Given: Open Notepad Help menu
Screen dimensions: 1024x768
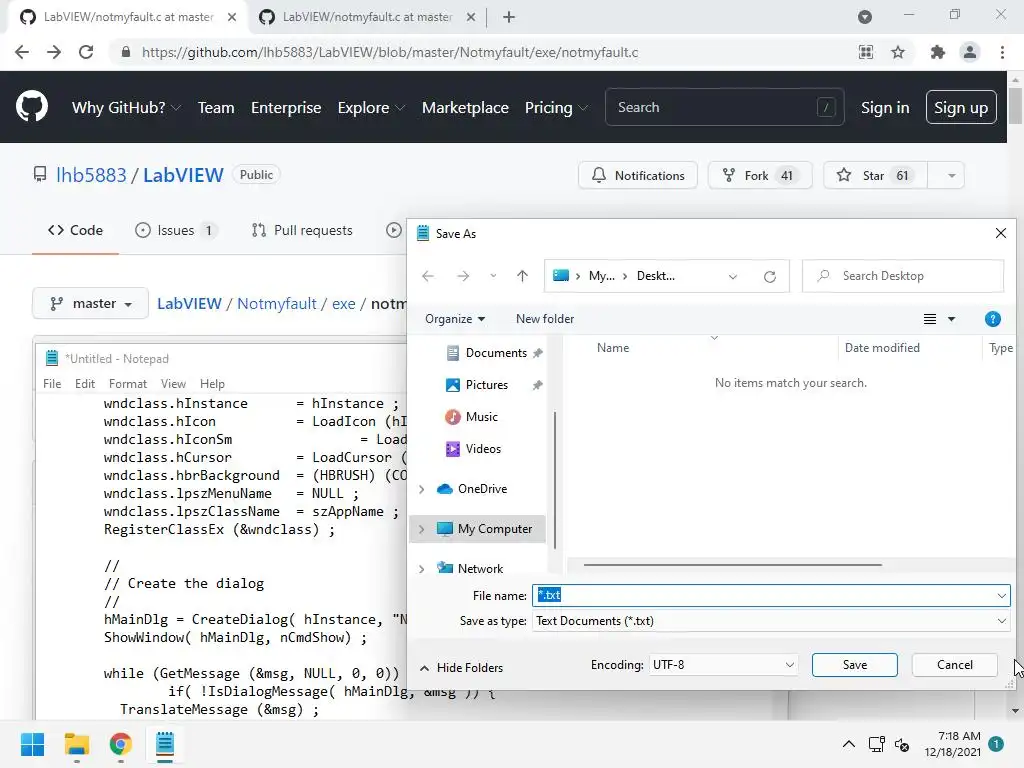Looking at the screenshot, I should pos(212,384).
